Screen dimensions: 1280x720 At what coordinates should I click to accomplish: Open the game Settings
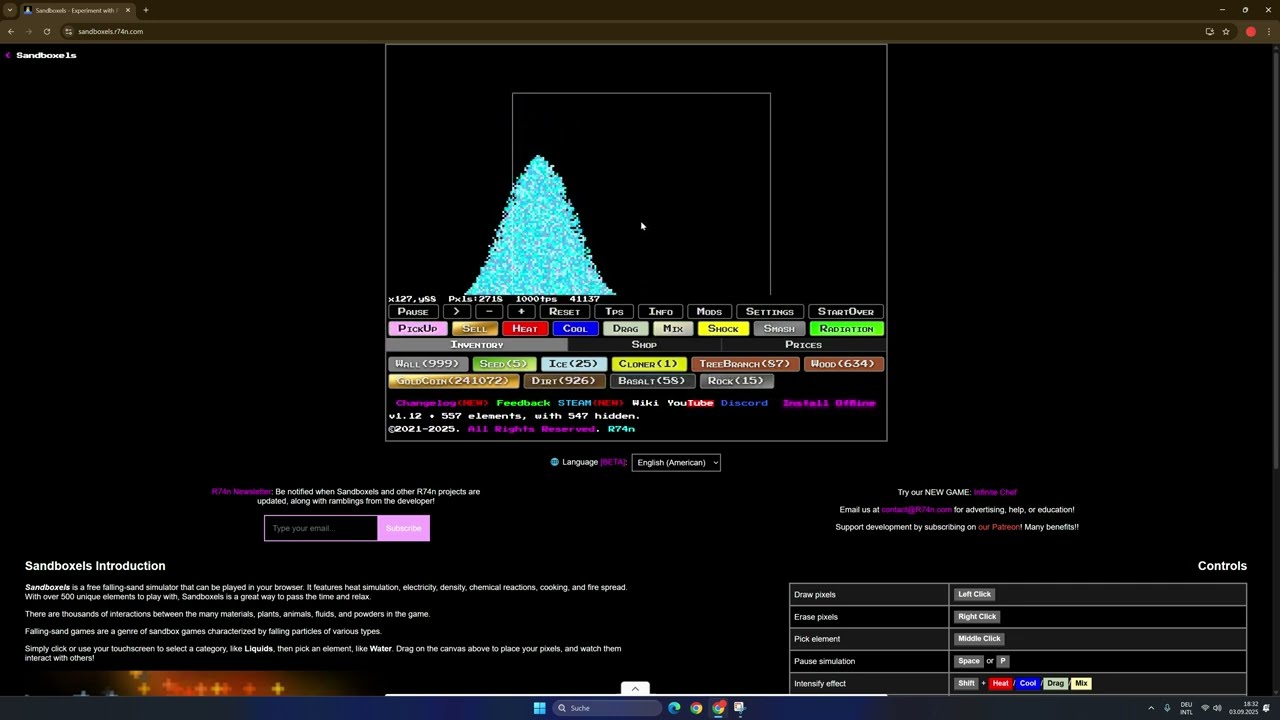coord(769,312)
